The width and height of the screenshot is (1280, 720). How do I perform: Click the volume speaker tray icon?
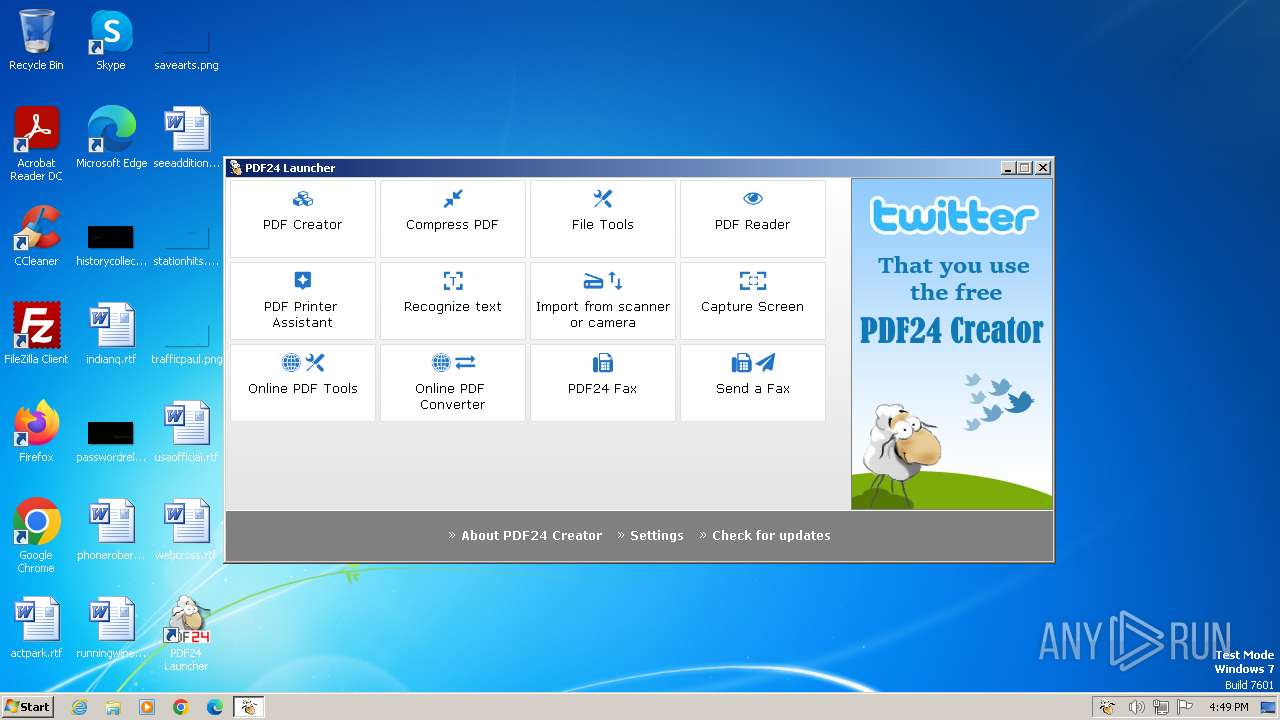pyautogui.click(x=1136, y=707)
